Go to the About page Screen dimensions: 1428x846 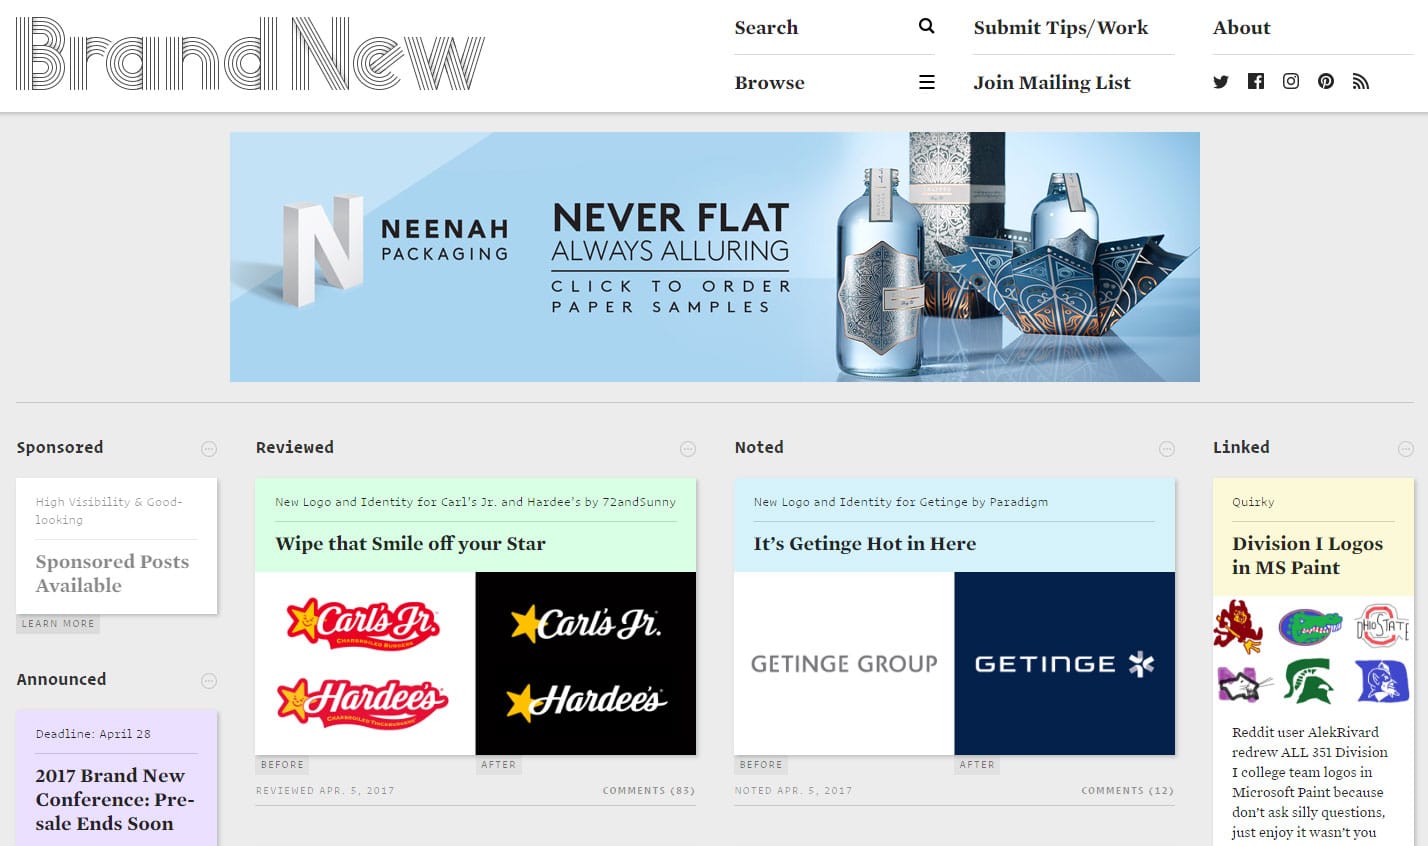click(1242, 28)
